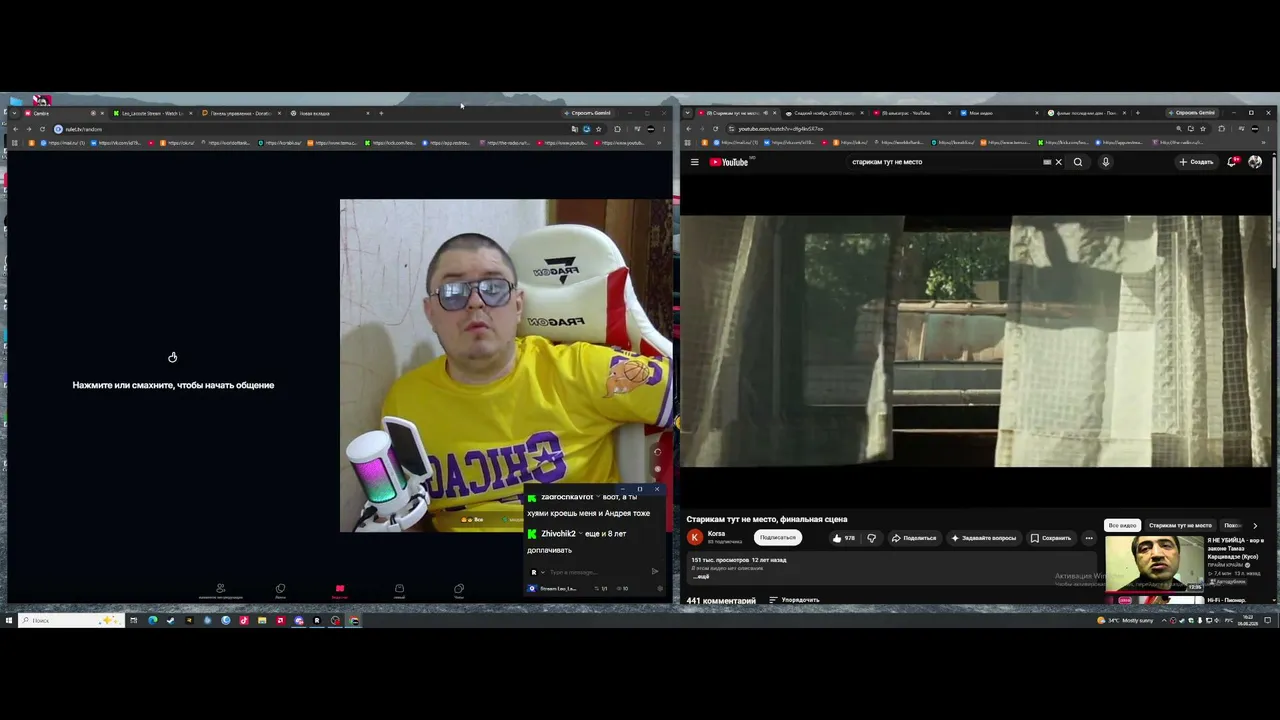
Task: Open the on-screen keyboard in YouTube search
Action: (1047, 162)
